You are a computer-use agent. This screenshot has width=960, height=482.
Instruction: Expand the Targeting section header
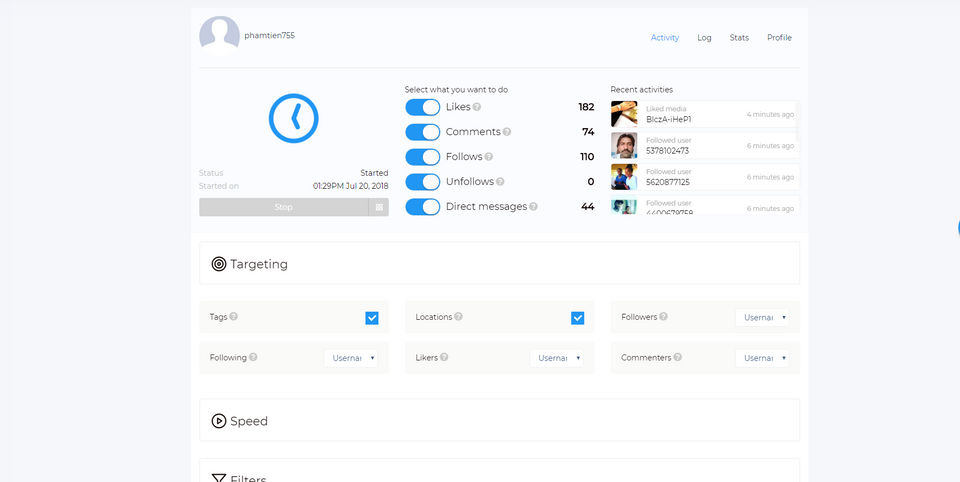pyautogui.click(x=499, y=263)
